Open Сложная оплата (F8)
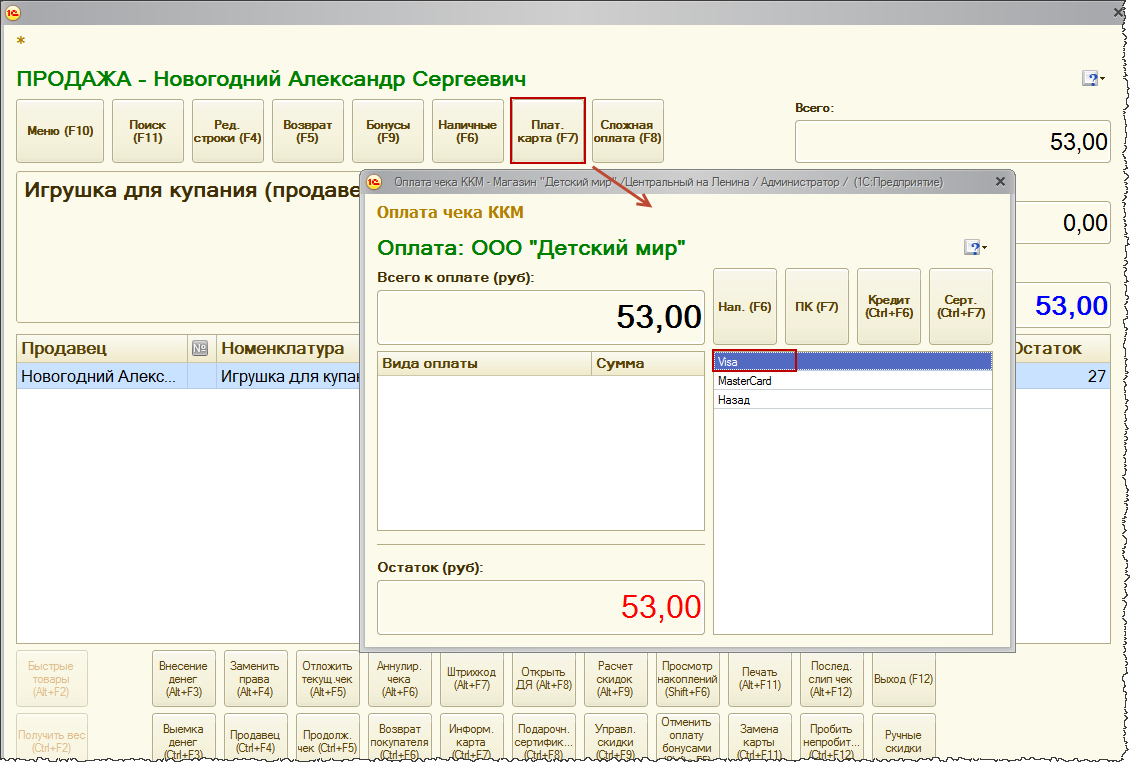Viewport: 1130px width, 765px height. (628, 131)
